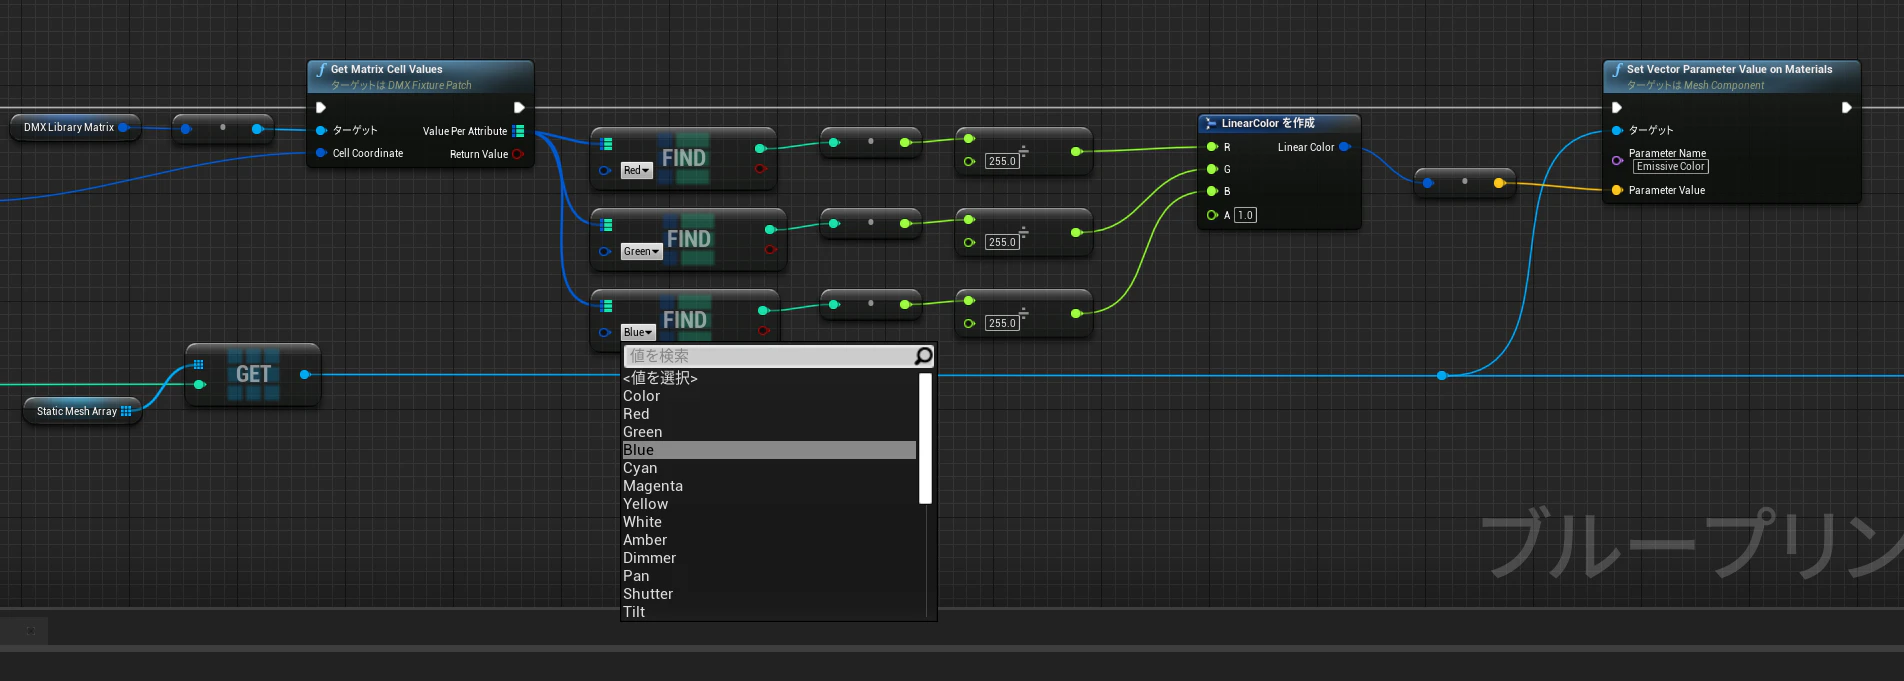Open the Blue key dropdown on FIND node
The height and width of the screenshot is (681, 1904).
pyautogui.click(x=638, y=332)
